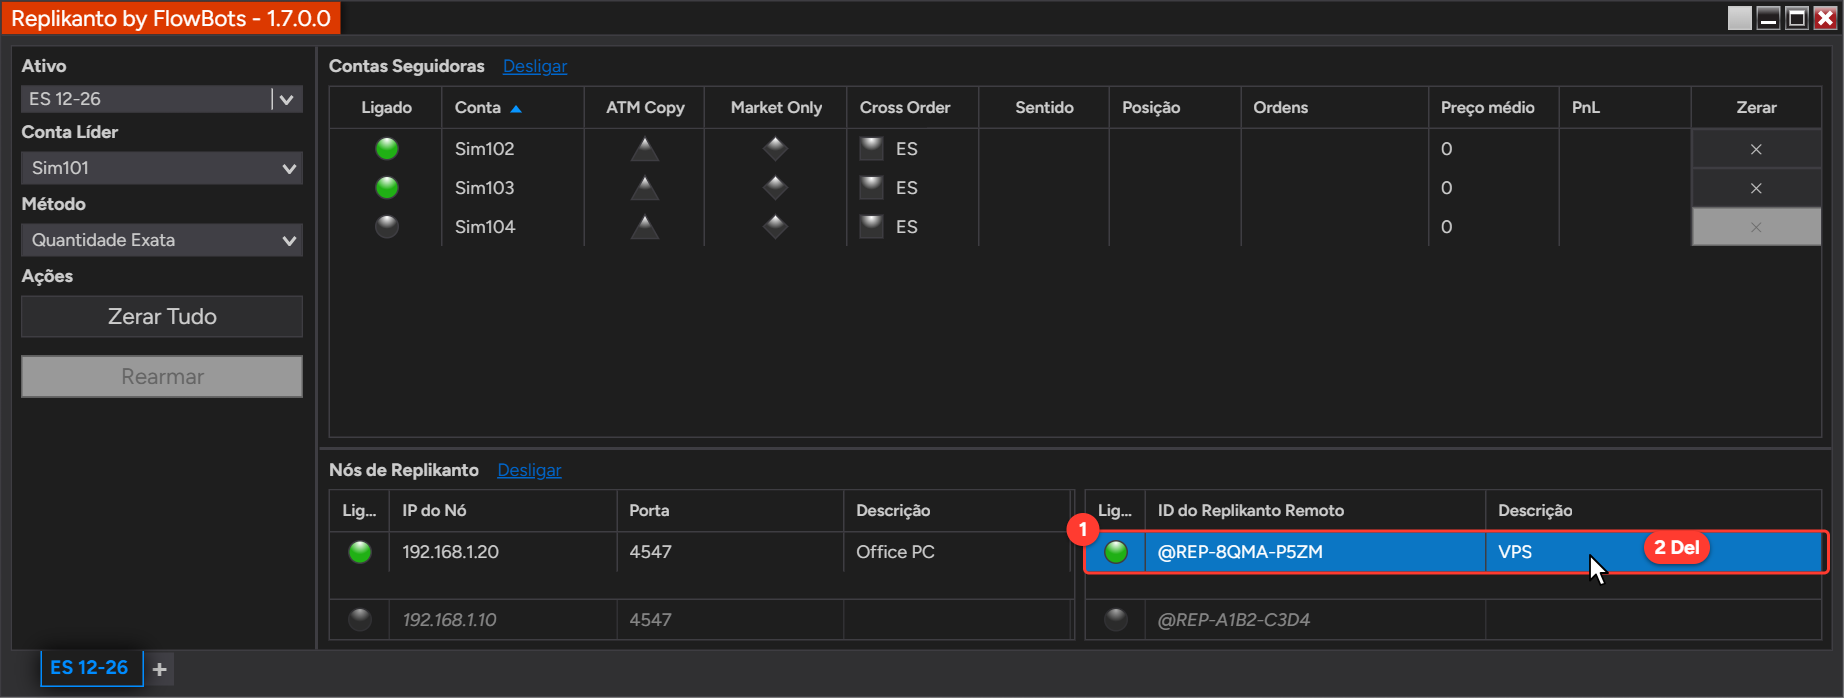Toggle the status light for node 192.168.1.20
Image resolution: width=1844 pixels, height=698 pixels.
(360, 552)
